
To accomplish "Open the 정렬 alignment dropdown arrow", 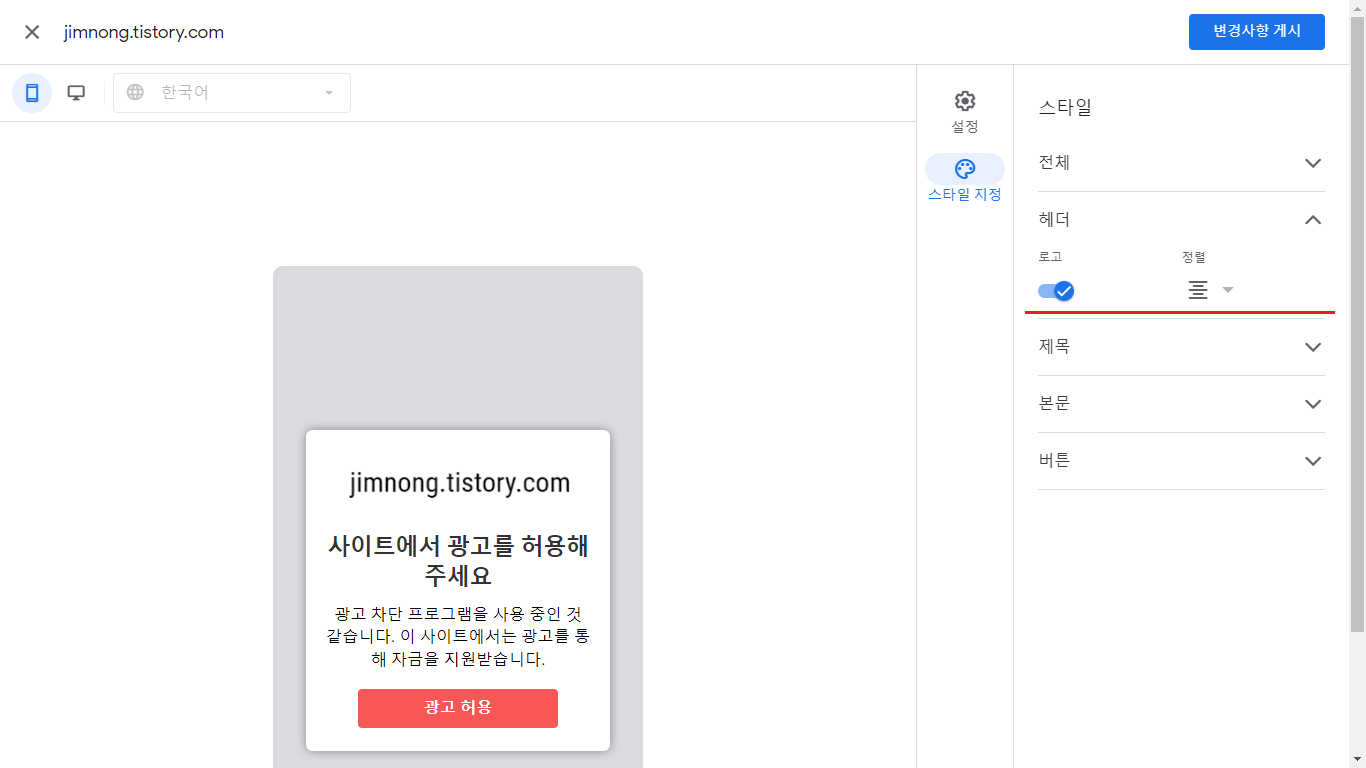I will click(x=1228, y=290).
